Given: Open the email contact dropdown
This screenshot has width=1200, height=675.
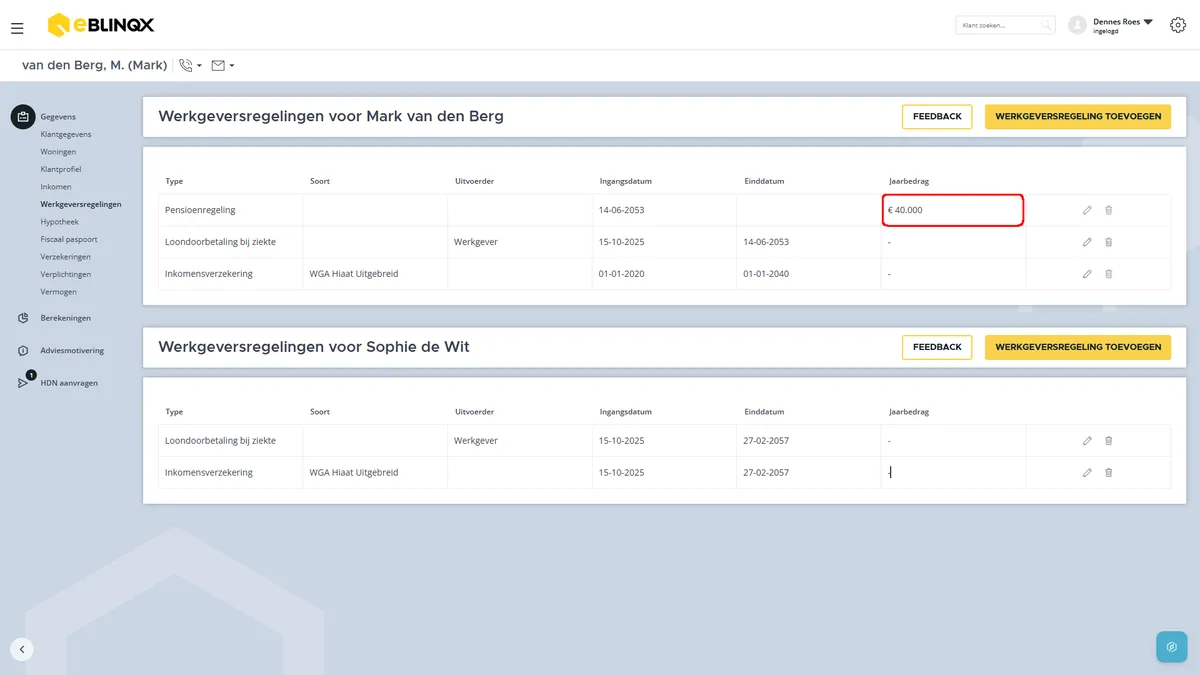Looking at the screenshot, I should point(223,66).
